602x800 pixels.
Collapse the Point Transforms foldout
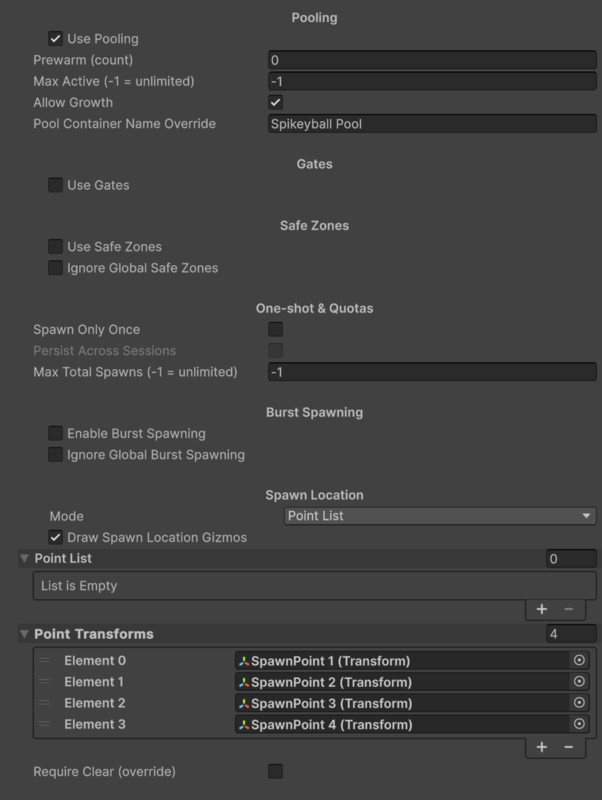24,634
